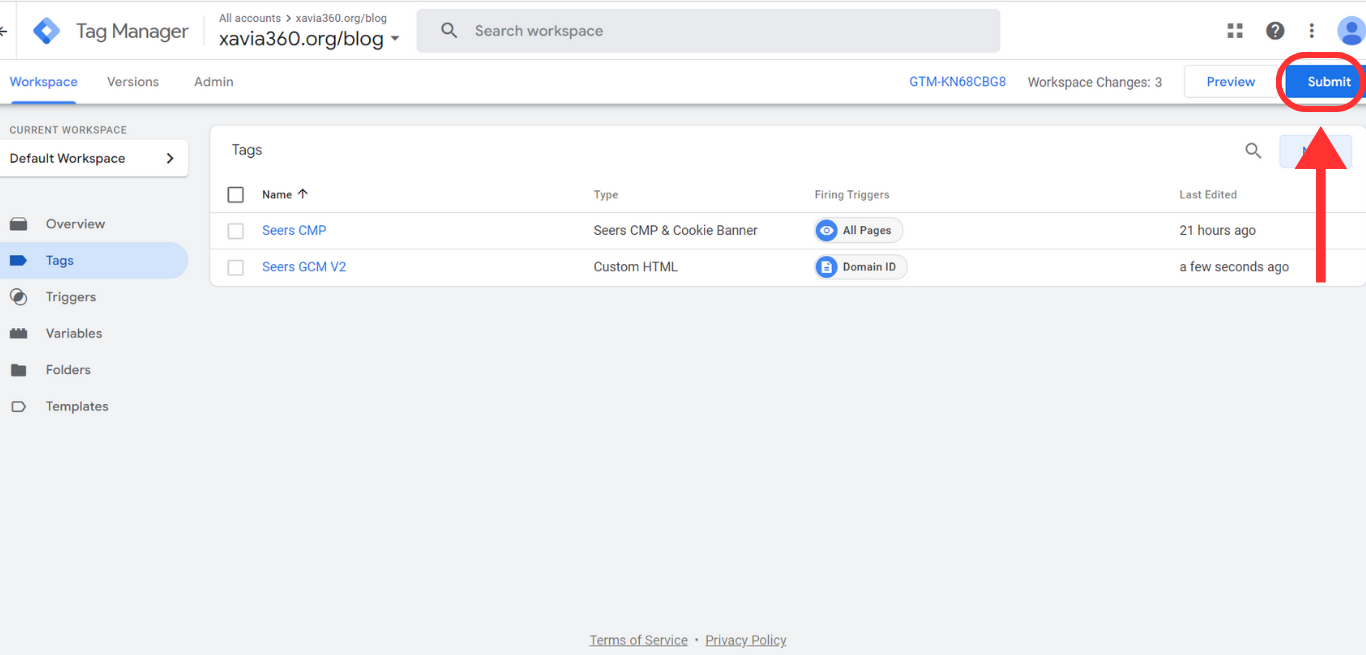This screenshot has width=1366, height=655.
Task: Tick the checkbox for Seers CMP
Action: point(236,231)
